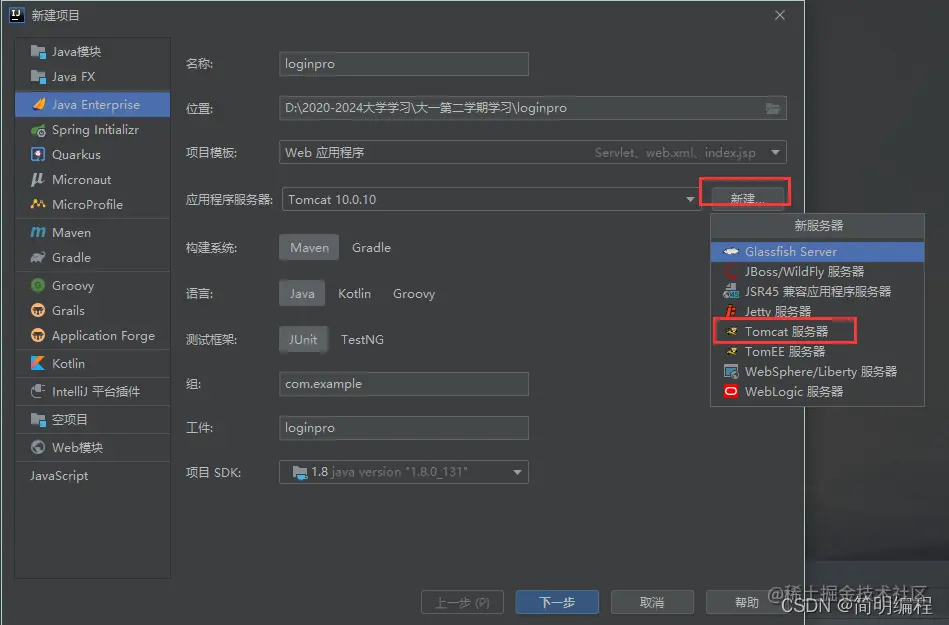Switch project language to Groovy
949x625 pixels.
413,293
